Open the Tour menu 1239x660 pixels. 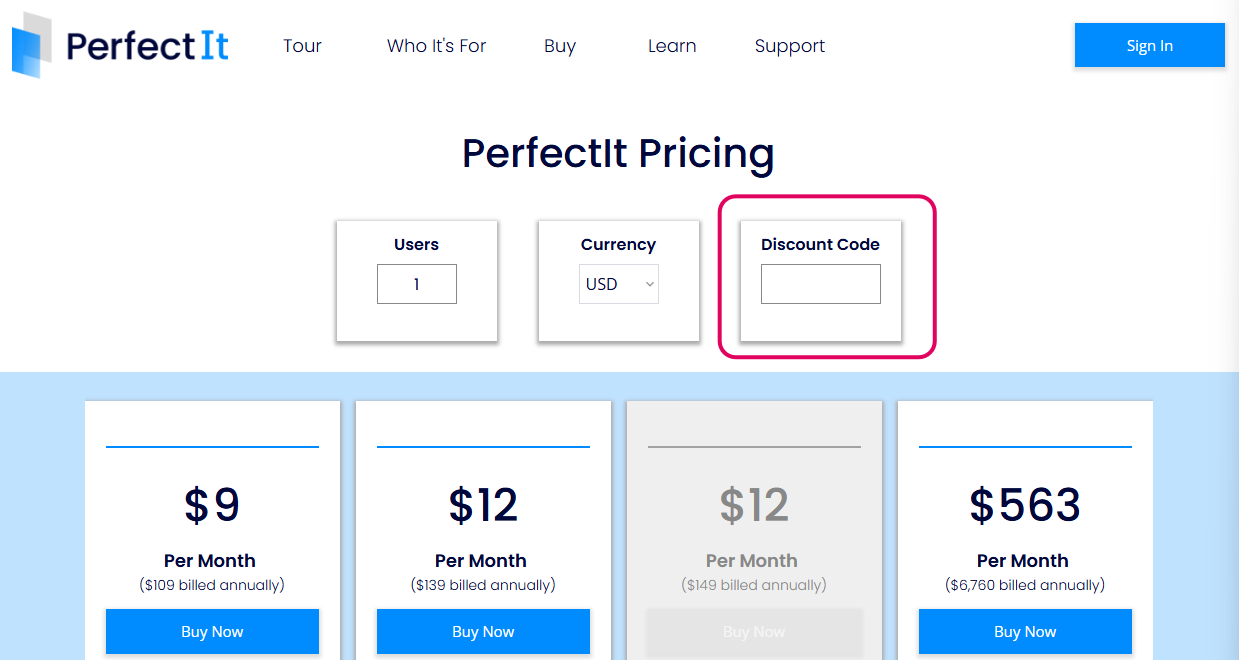click(x=302, y=46)
